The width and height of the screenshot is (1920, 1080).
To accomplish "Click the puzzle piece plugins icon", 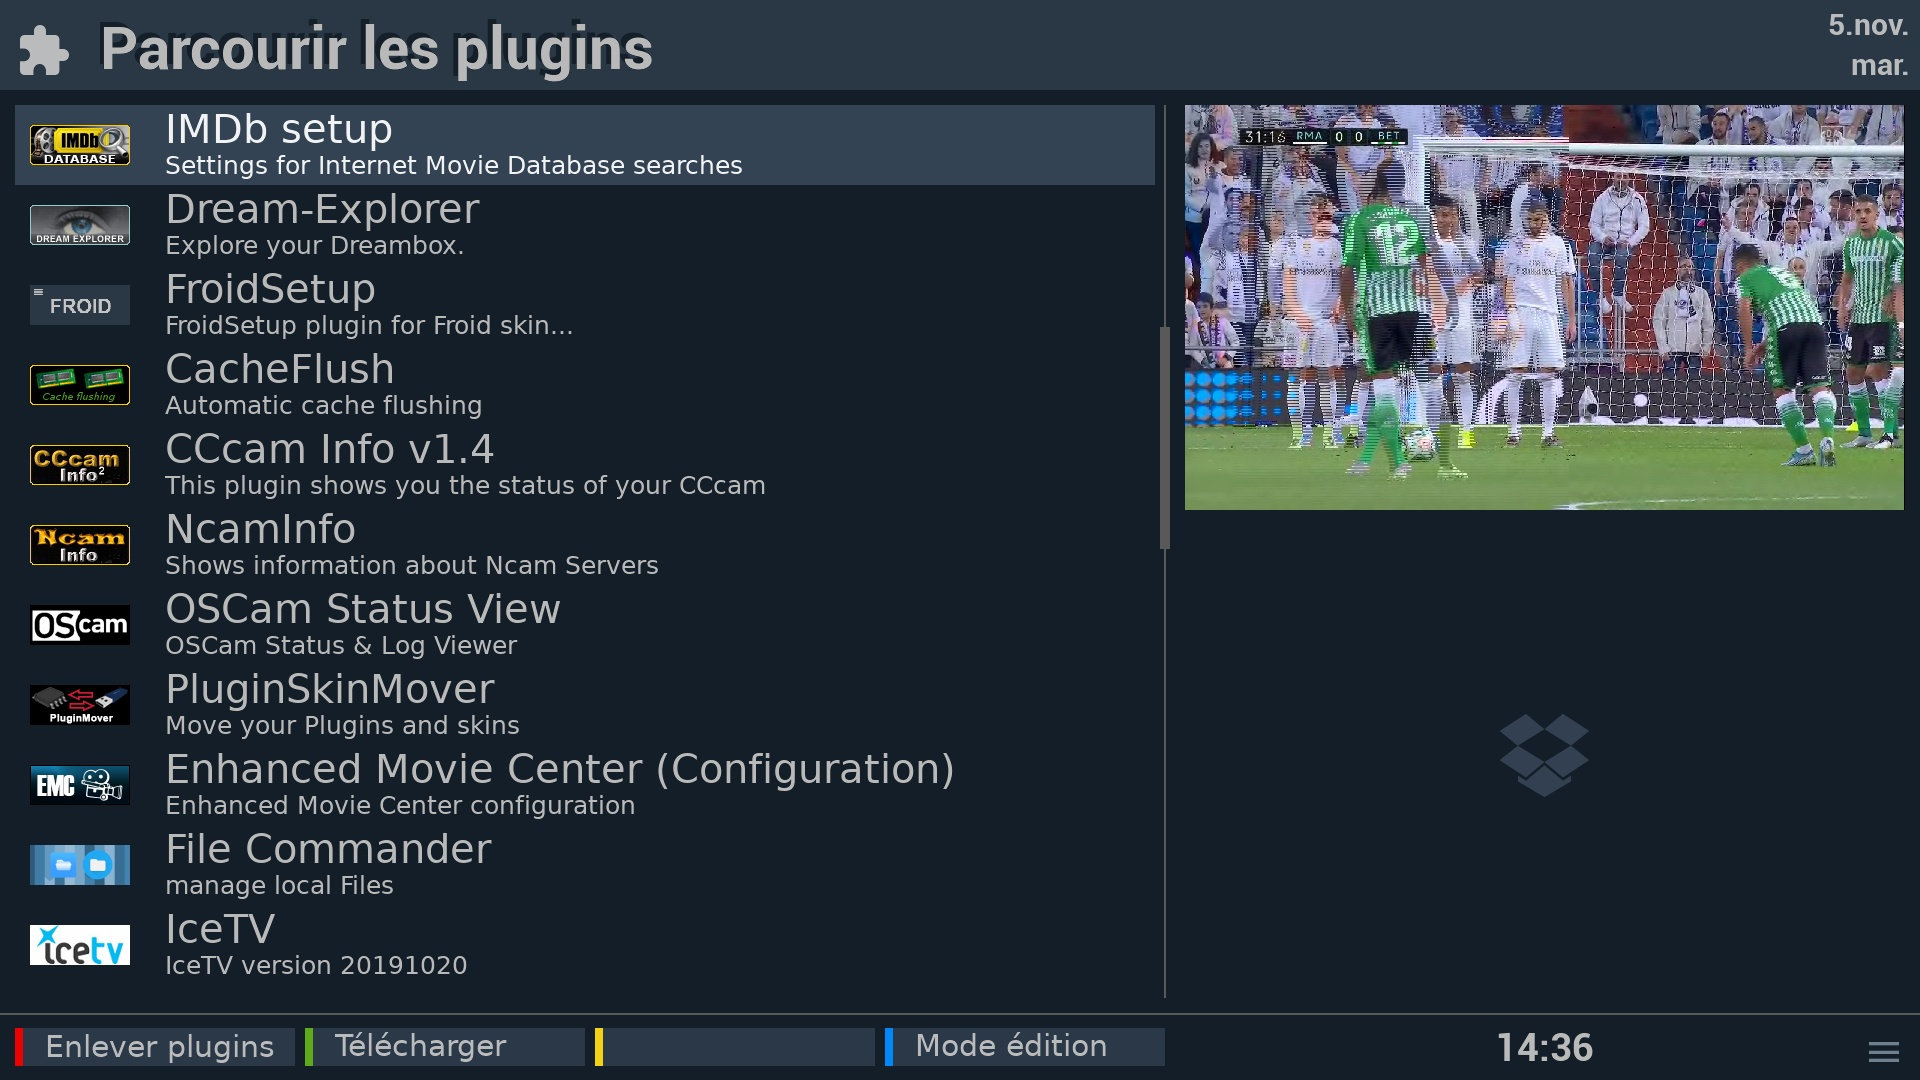I will [44, 50].
